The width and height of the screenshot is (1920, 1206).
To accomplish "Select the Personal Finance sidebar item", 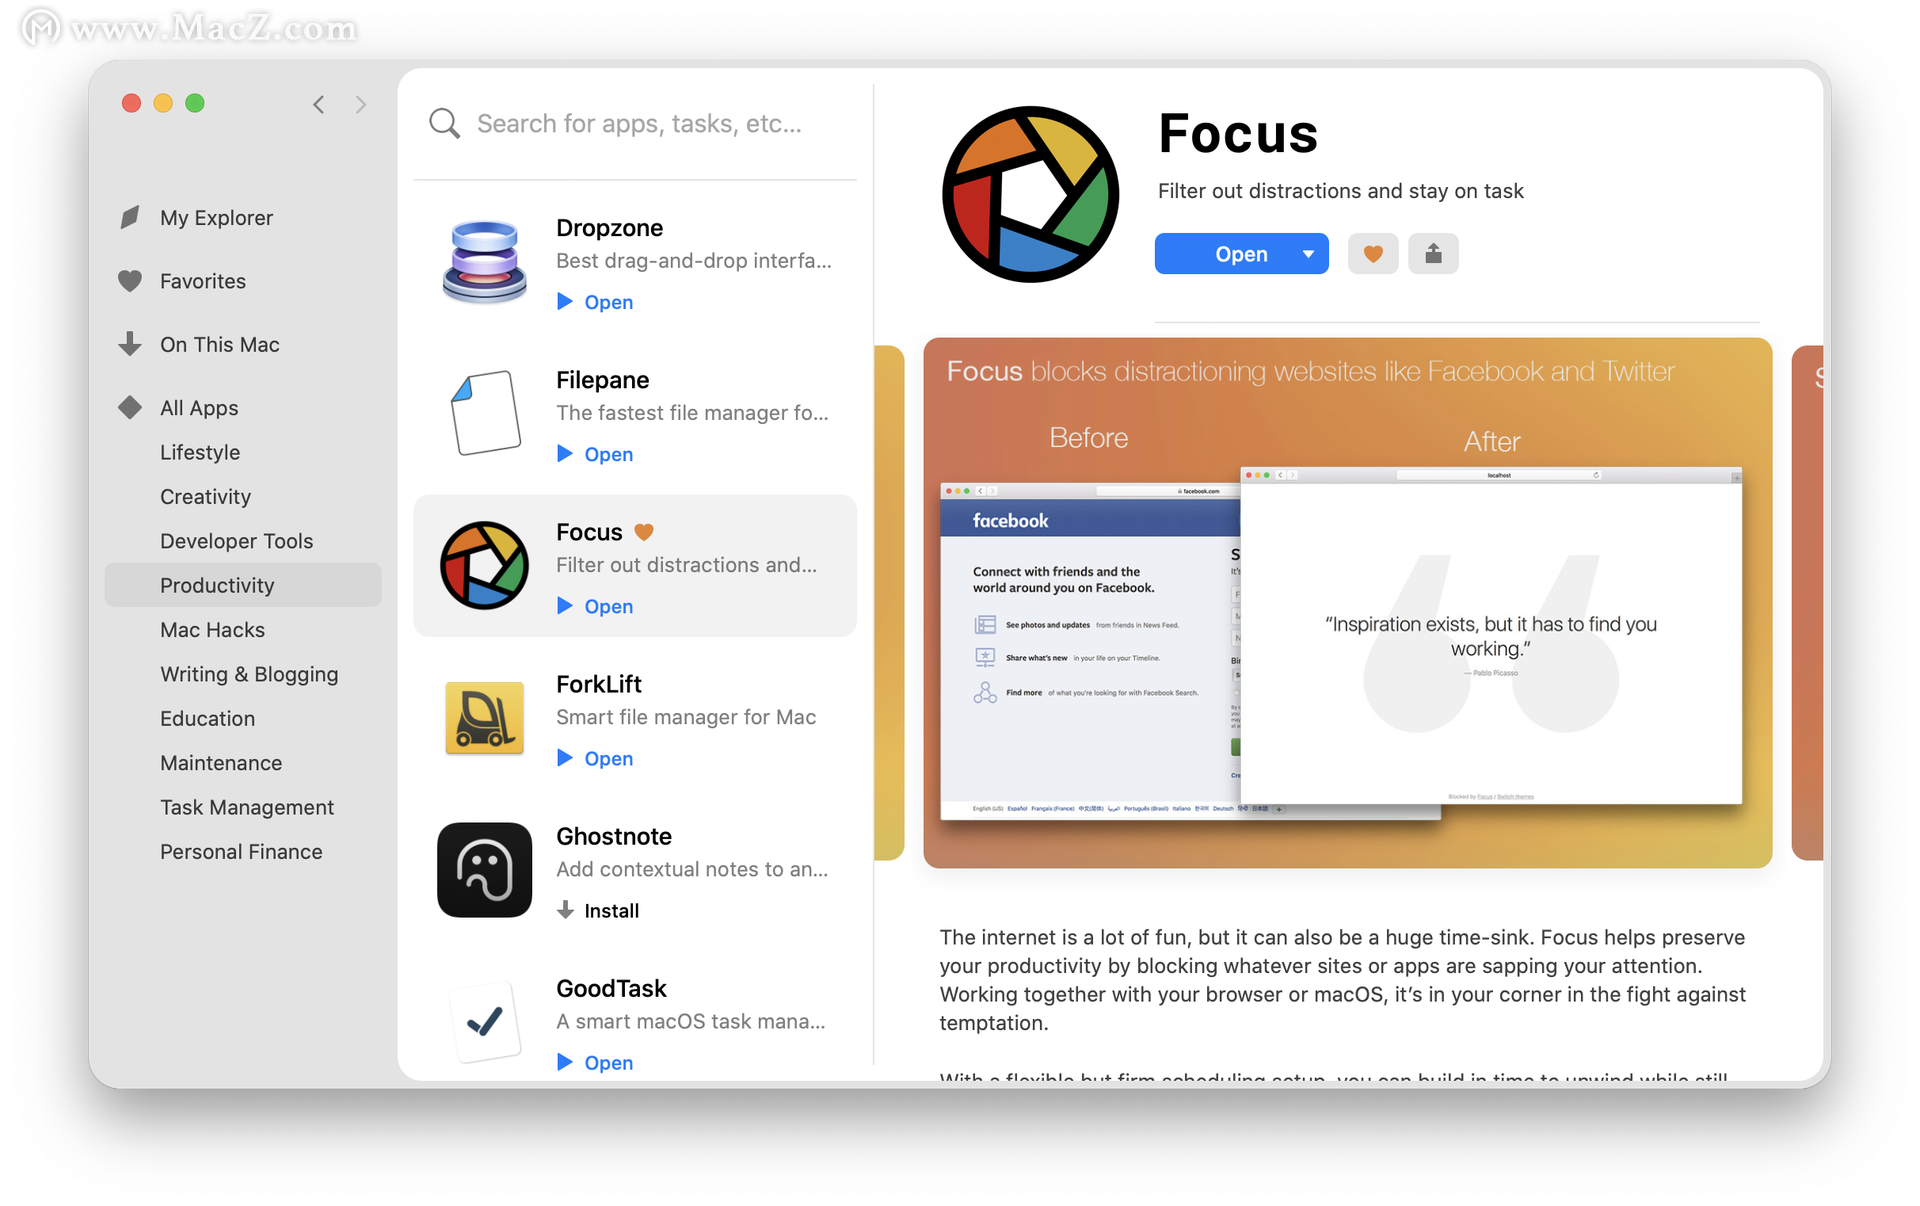I will (x=240, y=849).
